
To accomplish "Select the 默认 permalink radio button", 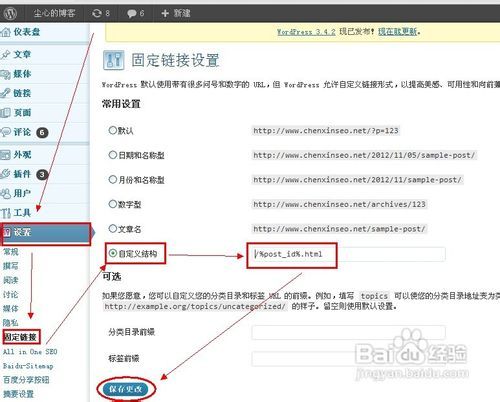I will pyautogui.click(x=113, y=130).
